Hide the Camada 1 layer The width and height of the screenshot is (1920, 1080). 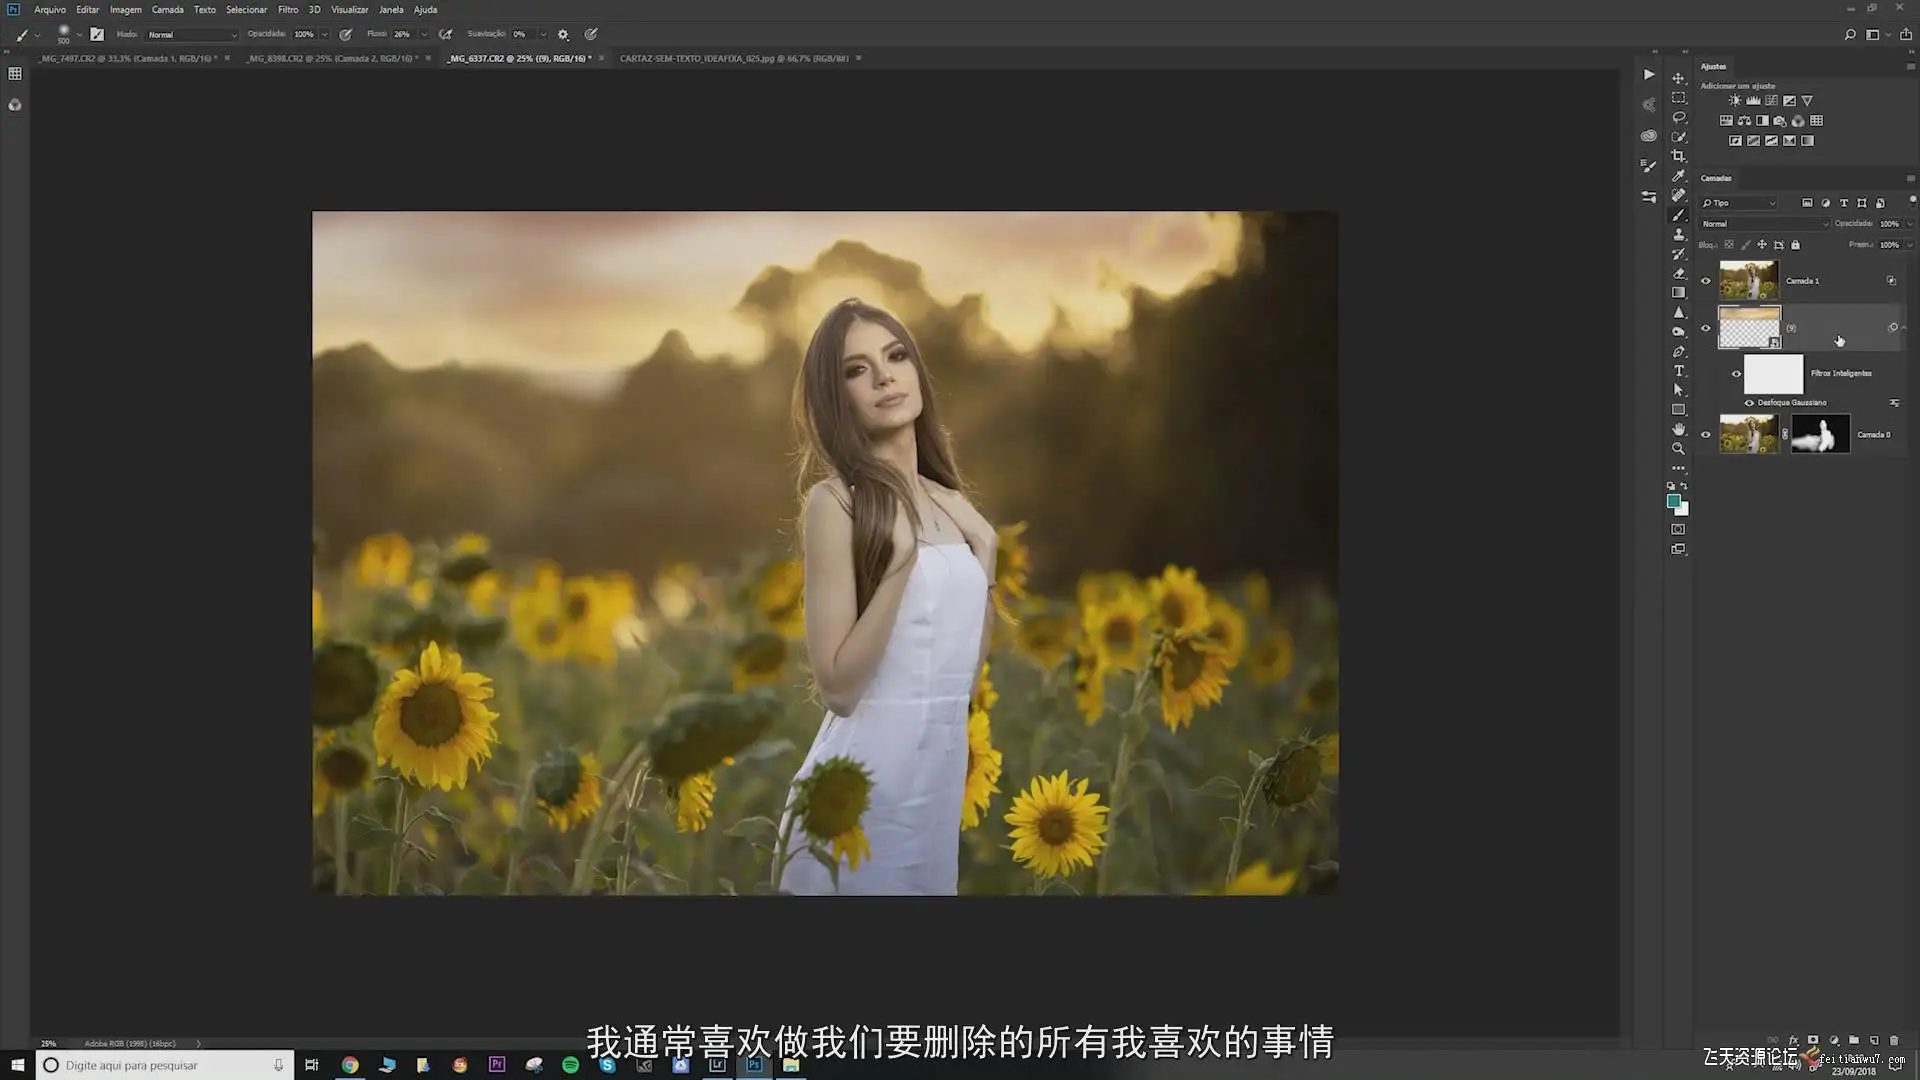point(1706,281)
